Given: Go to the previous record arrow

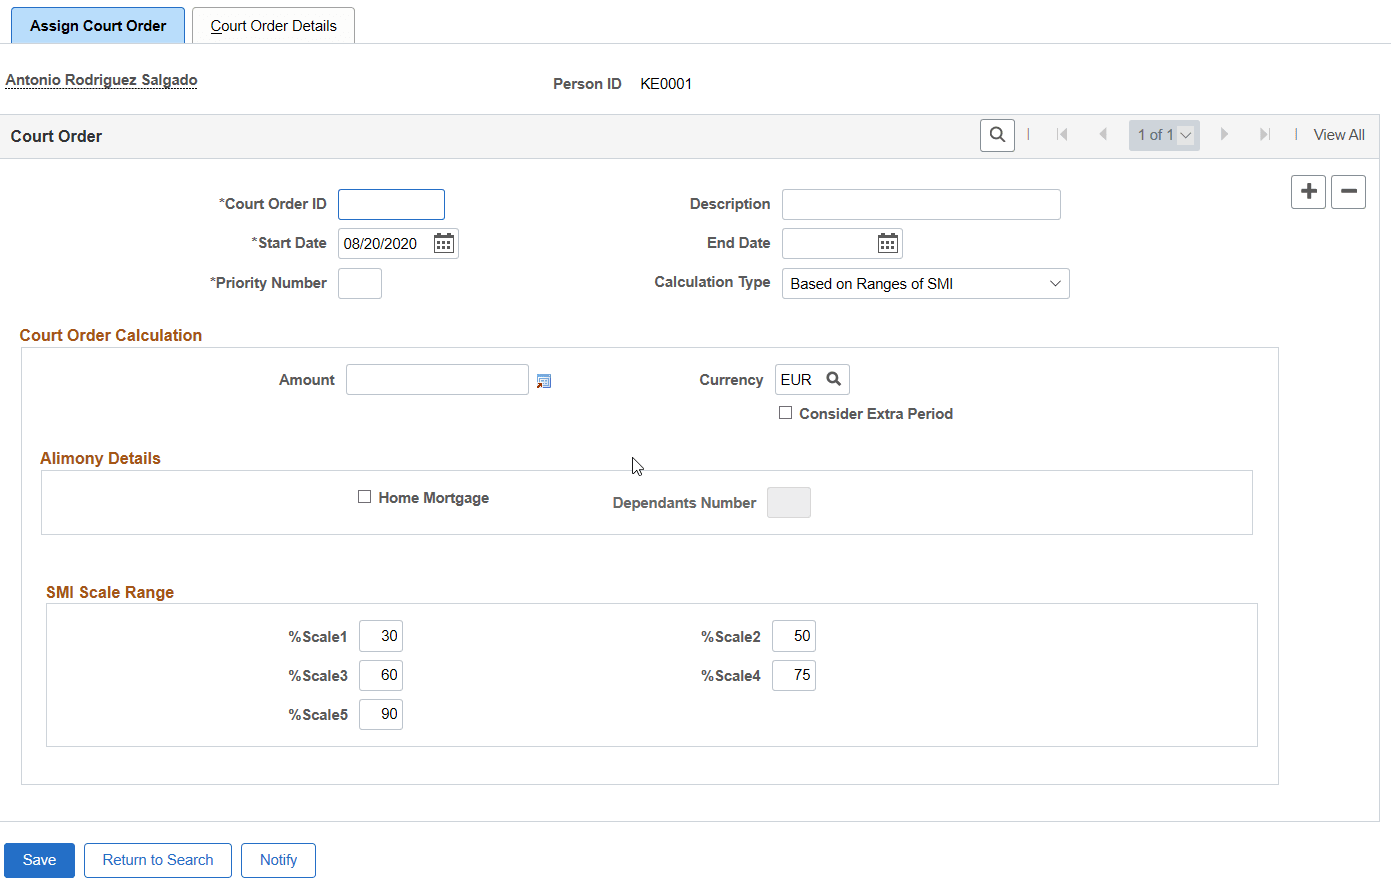Looking at the screenshot, I should pos(1103,134).
